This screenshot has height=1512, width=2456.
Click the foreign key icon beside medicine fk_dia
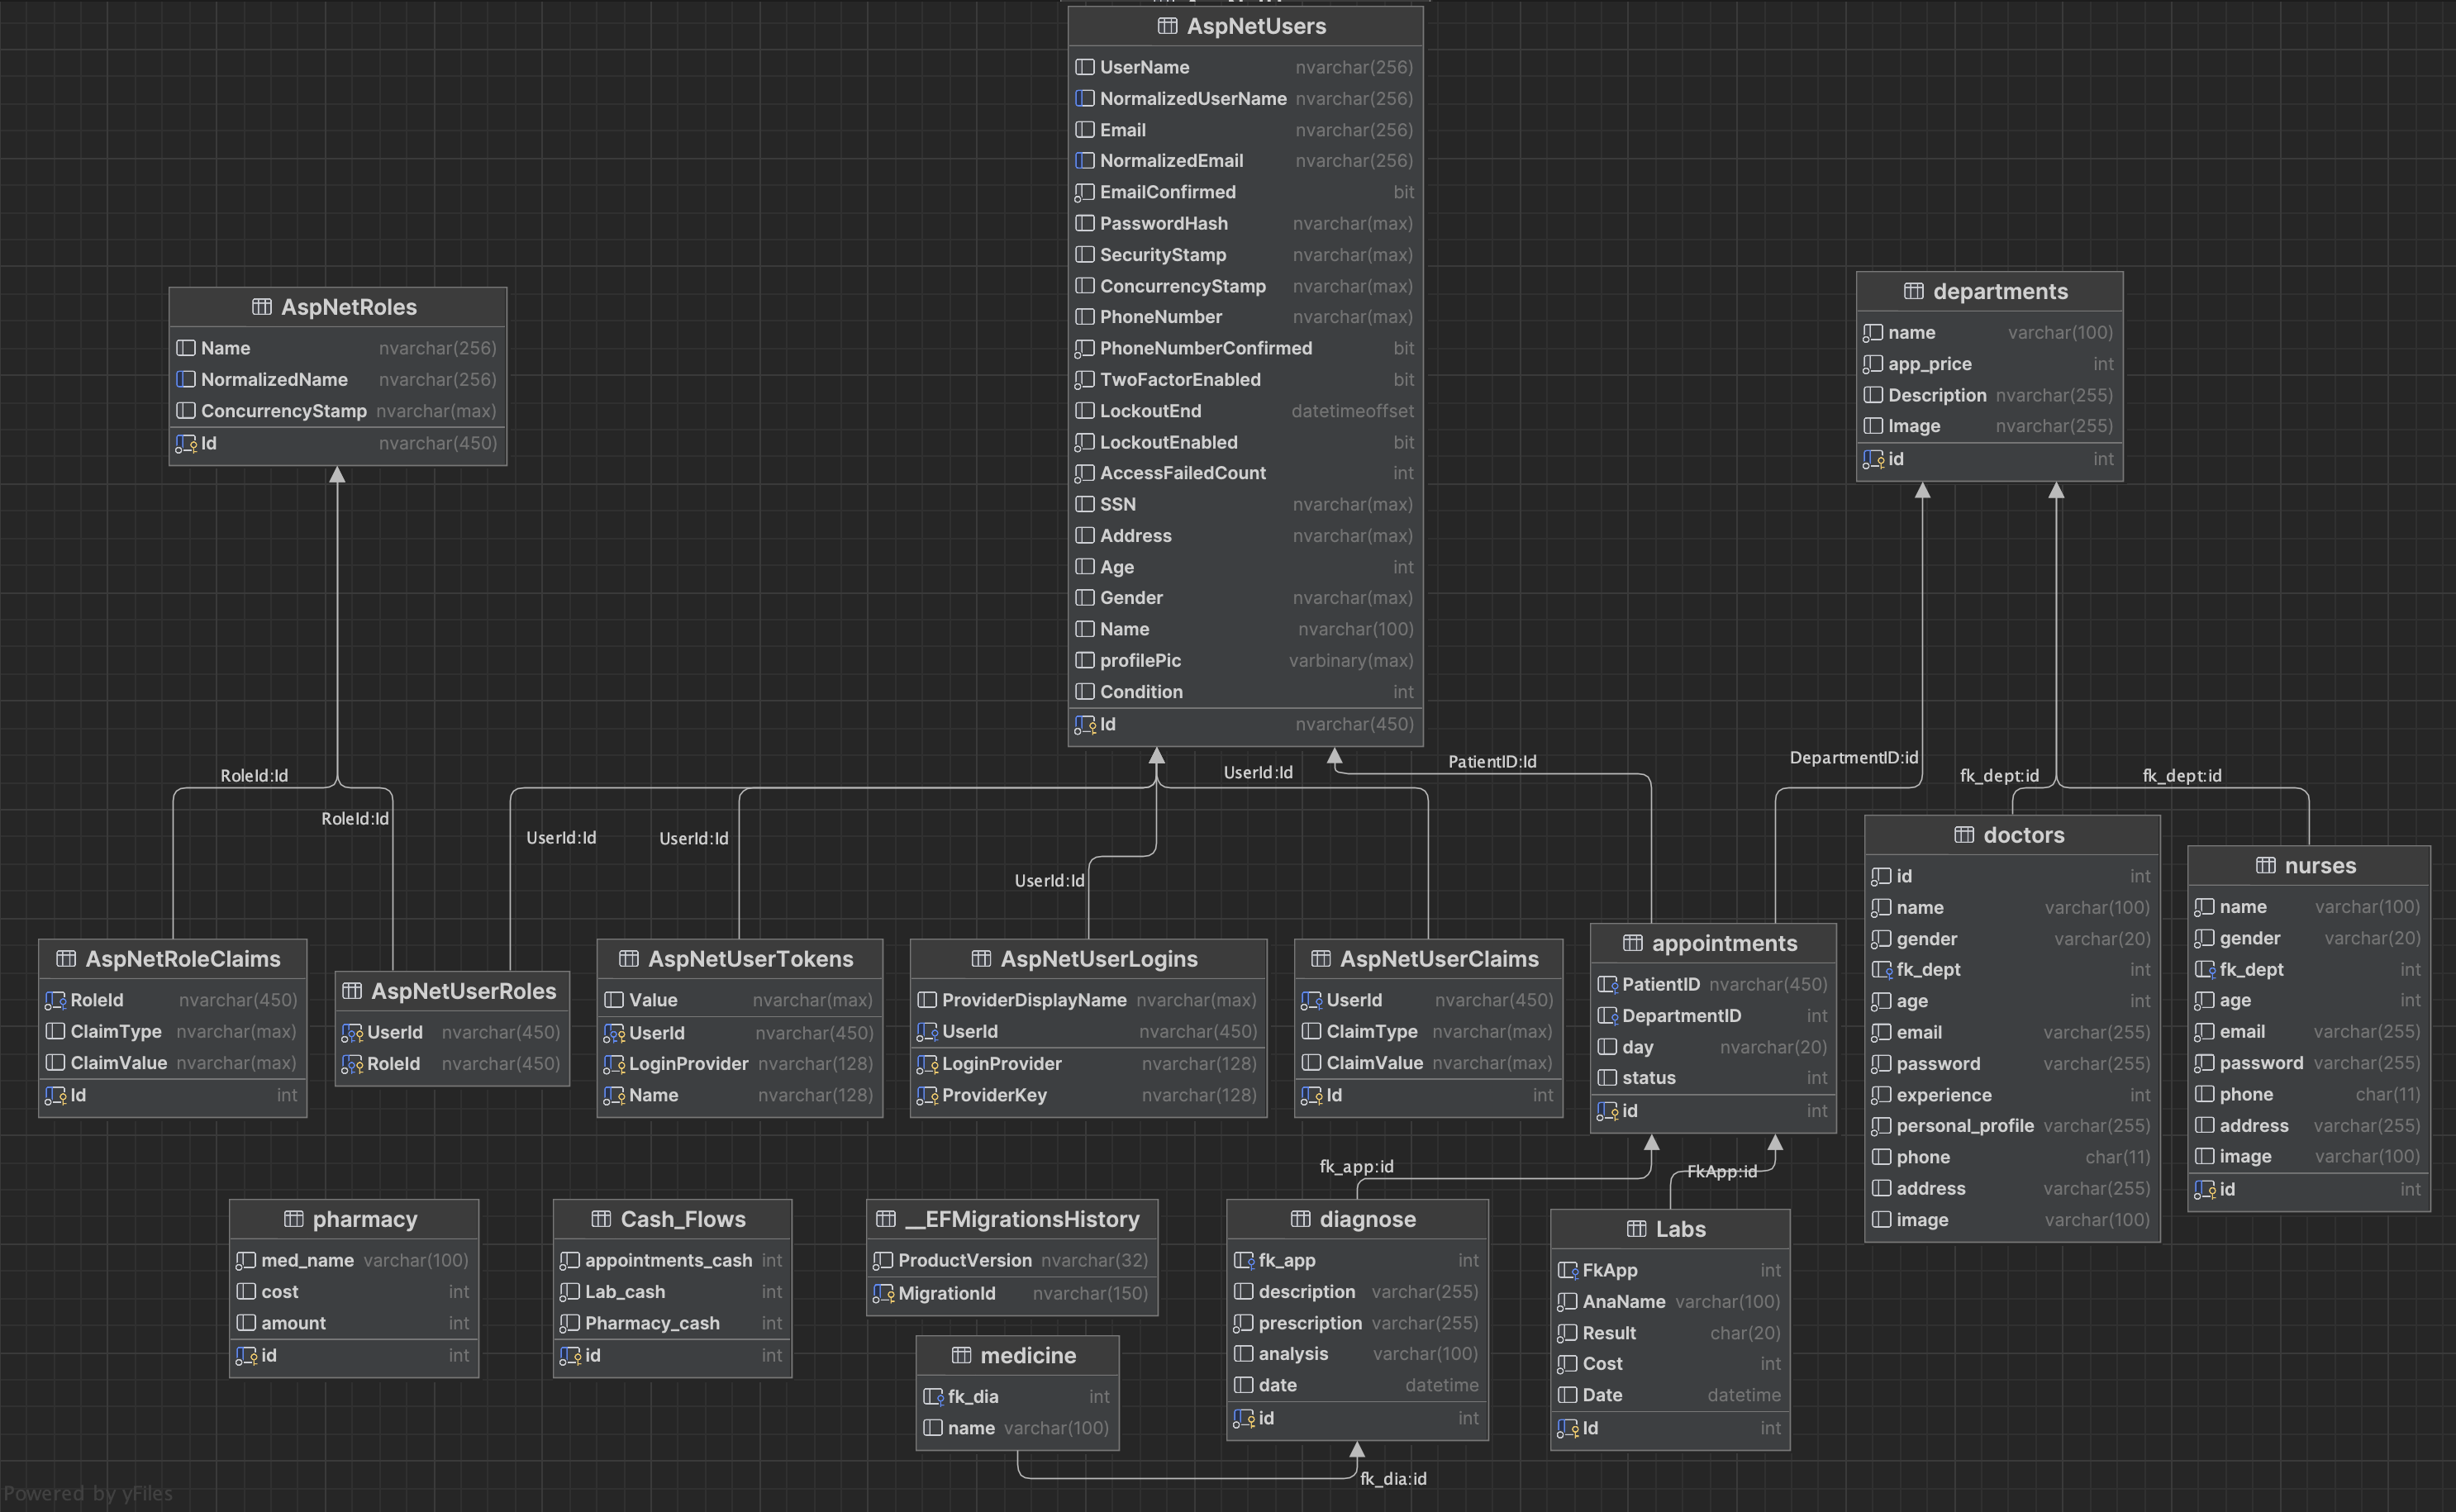tap(933, 1396)
